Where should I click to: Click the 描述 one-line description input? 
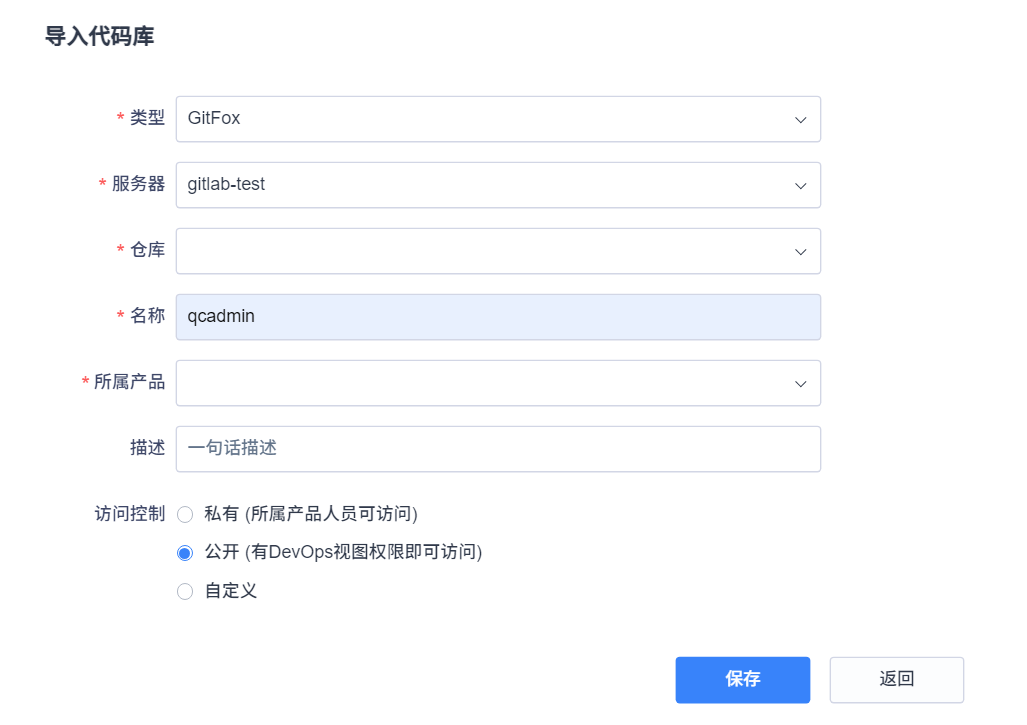click(x=498, y=449)
